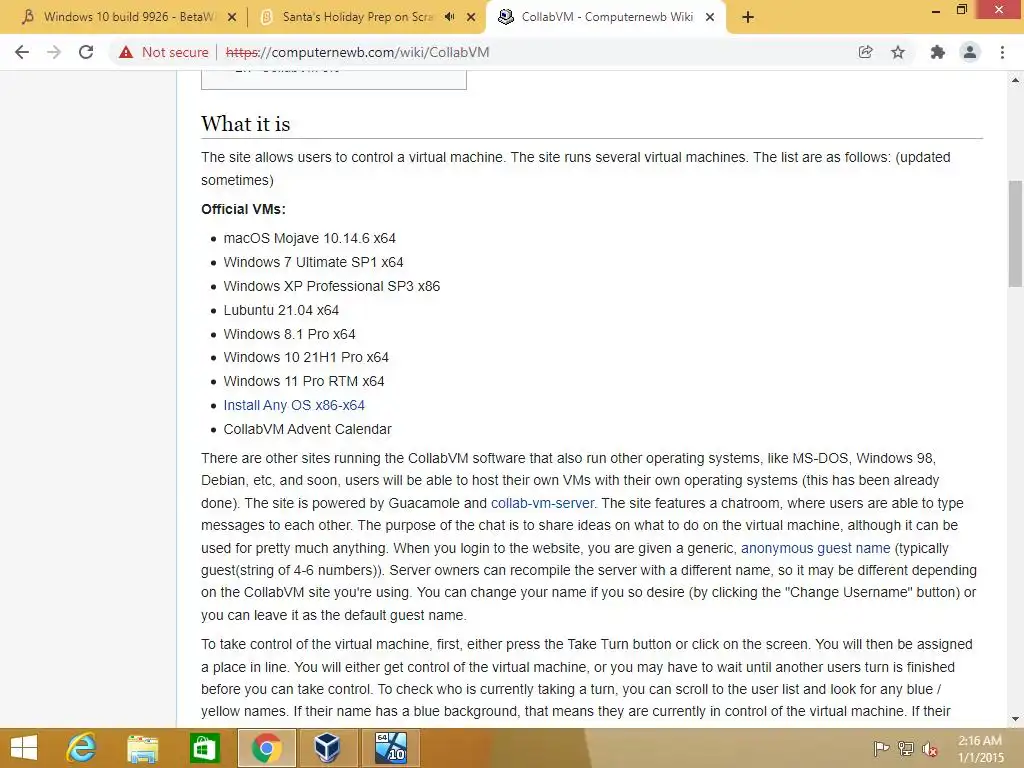
Task: Mute audio on the Santa's Holiday Prep tab
Action: click(x=449, y=17)
